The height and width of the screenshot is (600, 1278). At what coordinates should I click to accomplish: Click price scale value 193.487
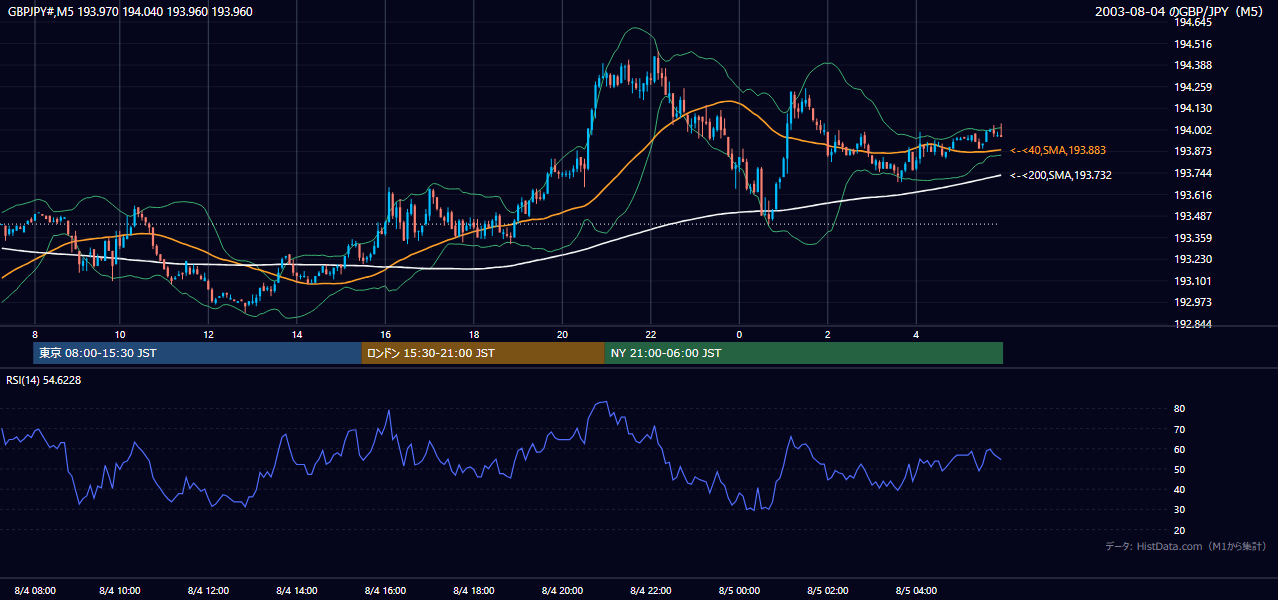(1192, 216)
